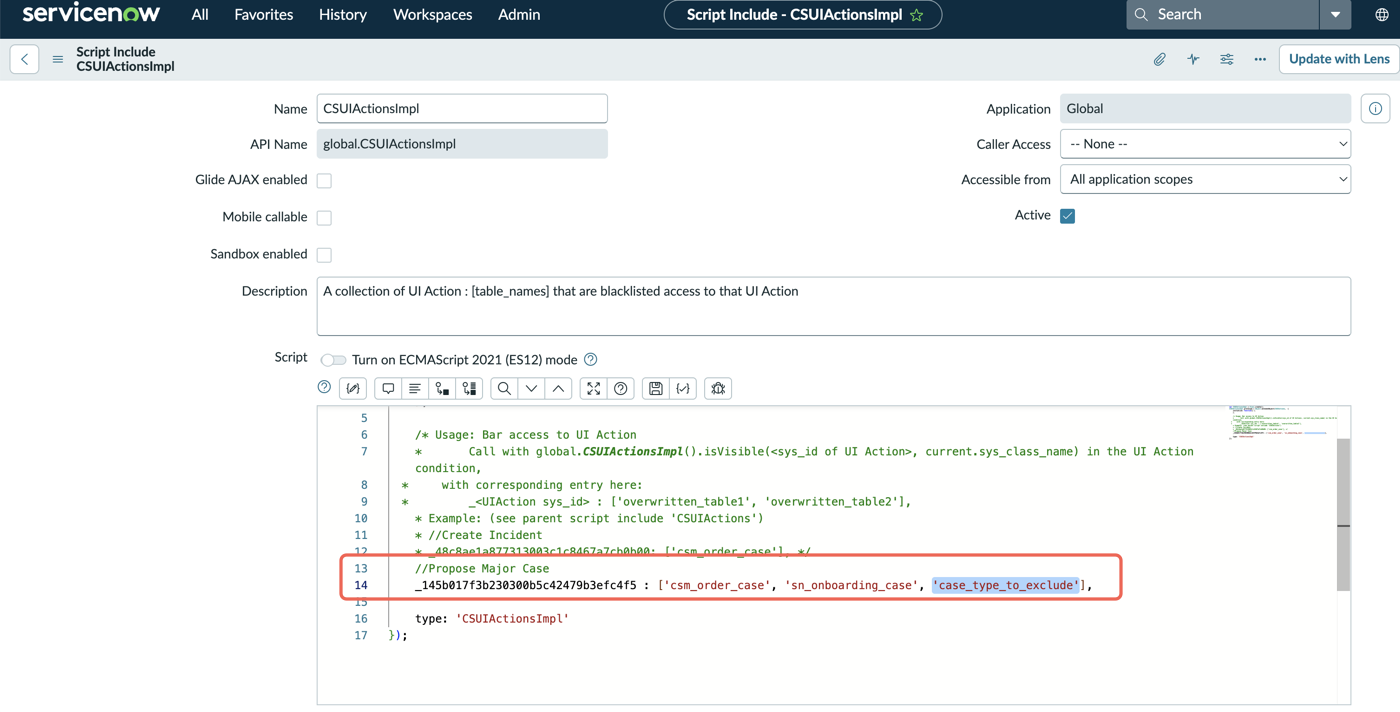Screen dimensions: 1400x712
Task: Open the script debugger bug icon
Action: pos(718,388)
